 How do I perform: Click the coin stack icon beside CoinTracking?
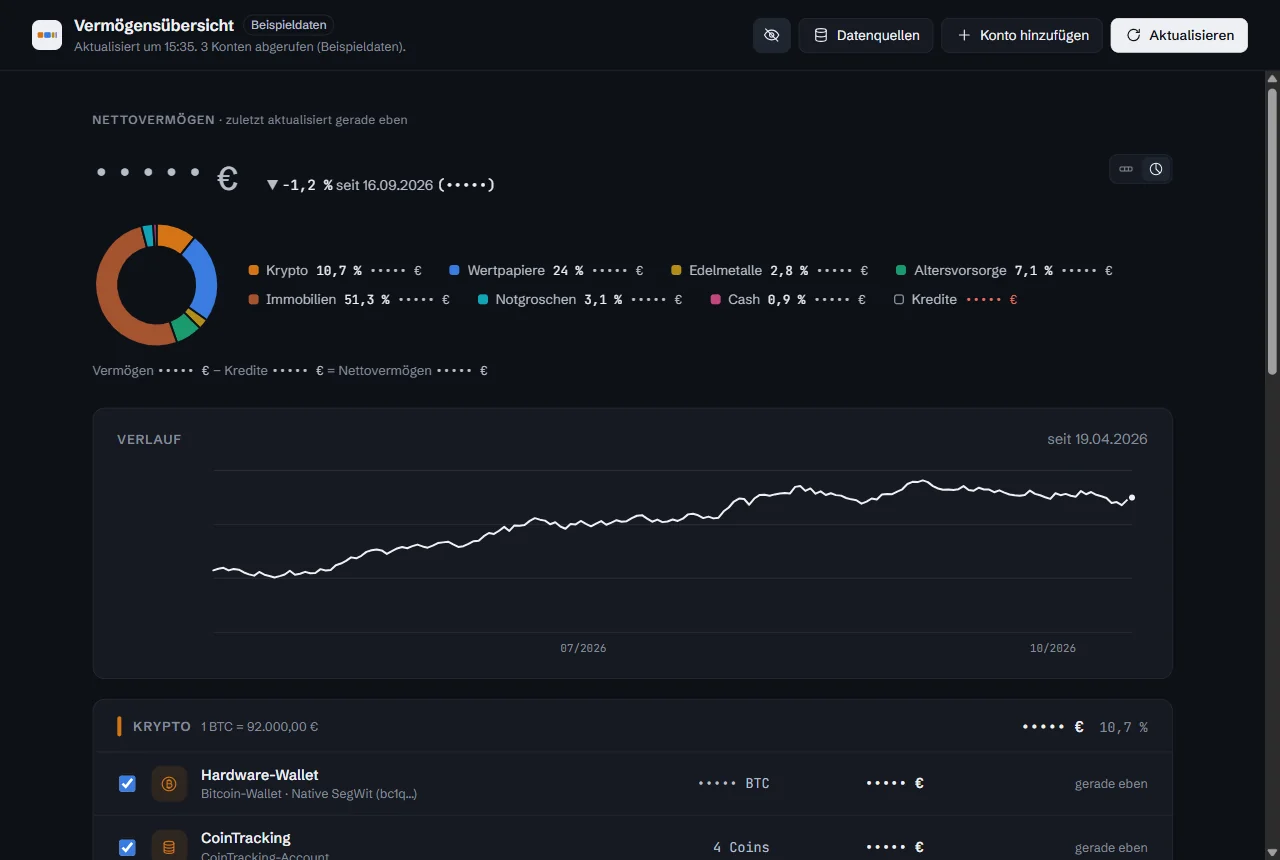coord(169,846)
